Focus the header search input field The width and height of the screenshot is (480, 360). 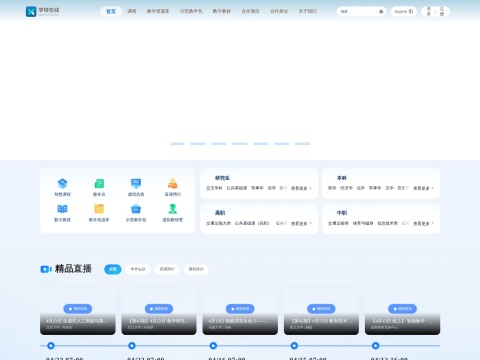pos(359,11)
